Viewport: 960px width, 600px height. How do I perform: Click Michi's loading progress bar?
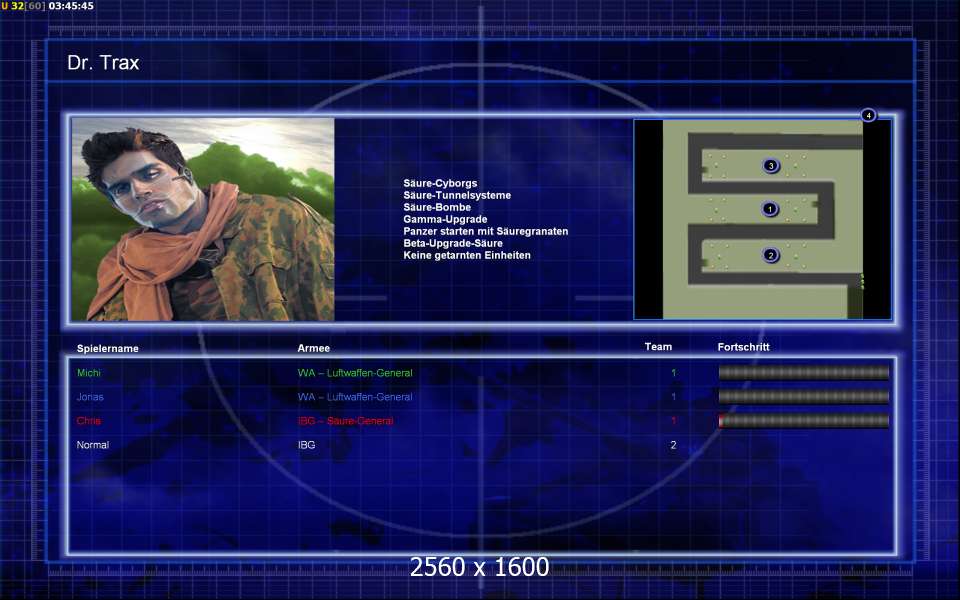[803, 372]
